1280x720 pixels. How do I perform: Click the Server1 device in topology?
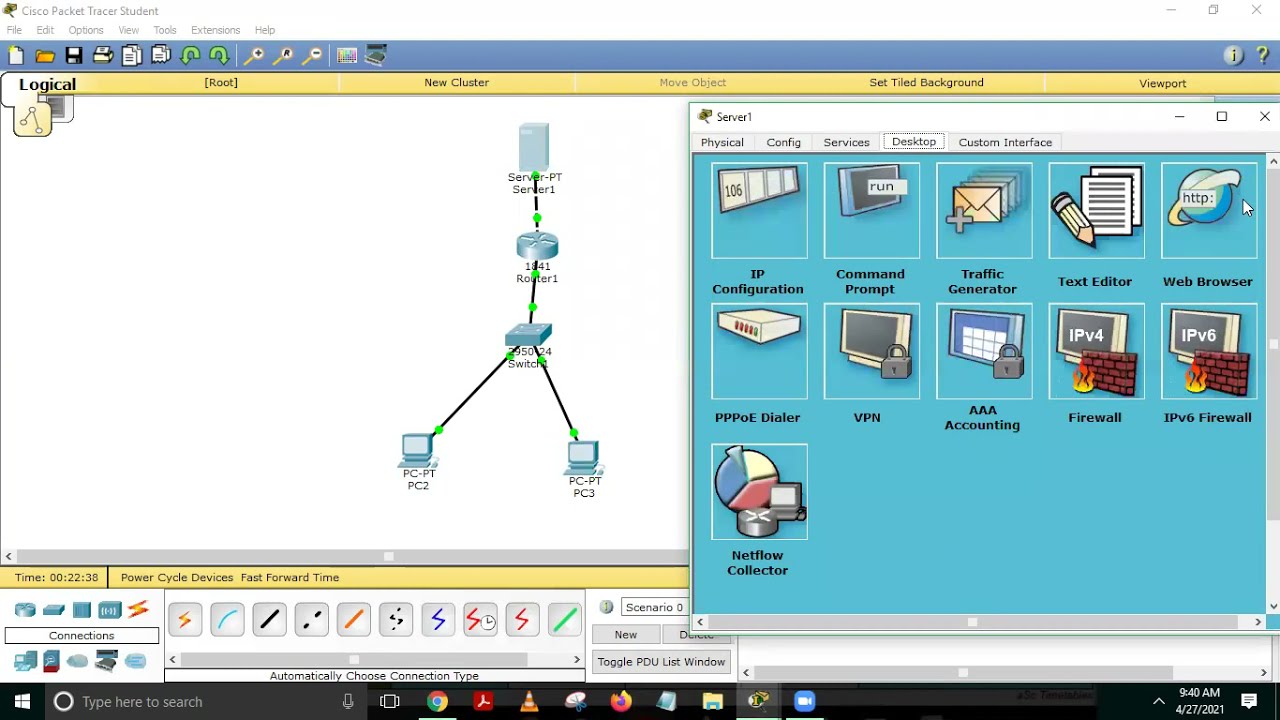[534, 149]
